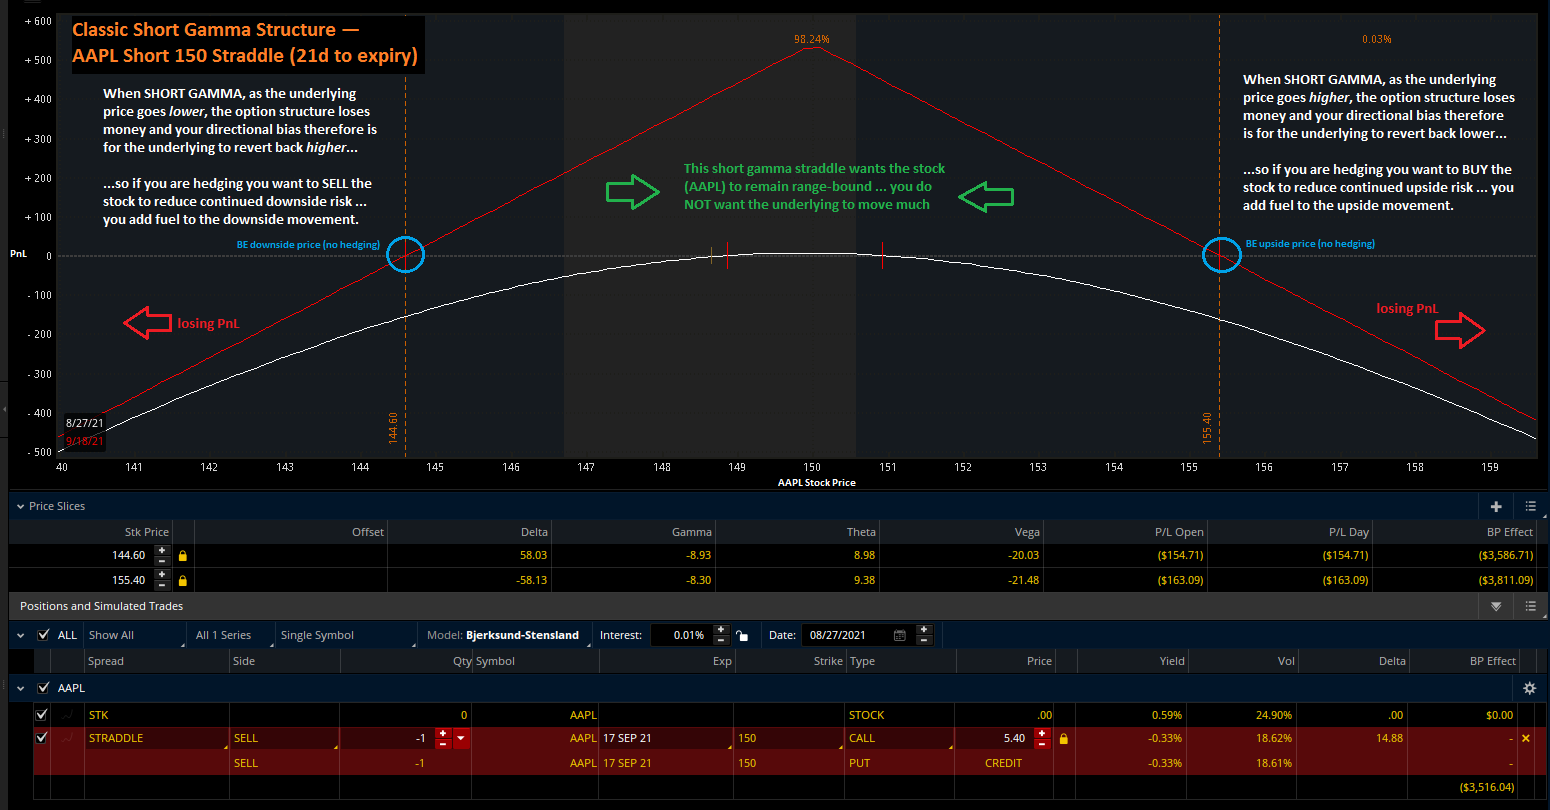Open the calendar picker beside the Date field
The height and width of the screenshot is (810, 1550).
[x=899, y=634]
